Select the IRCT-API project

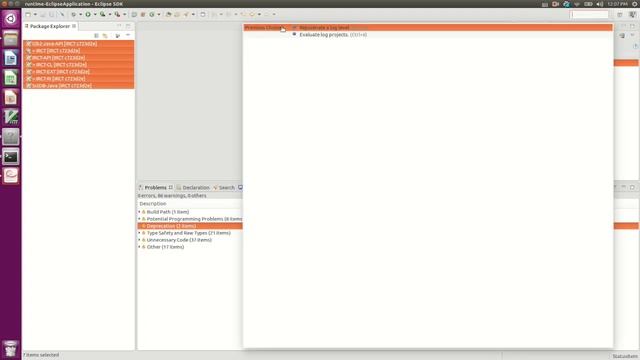(79, 58)
